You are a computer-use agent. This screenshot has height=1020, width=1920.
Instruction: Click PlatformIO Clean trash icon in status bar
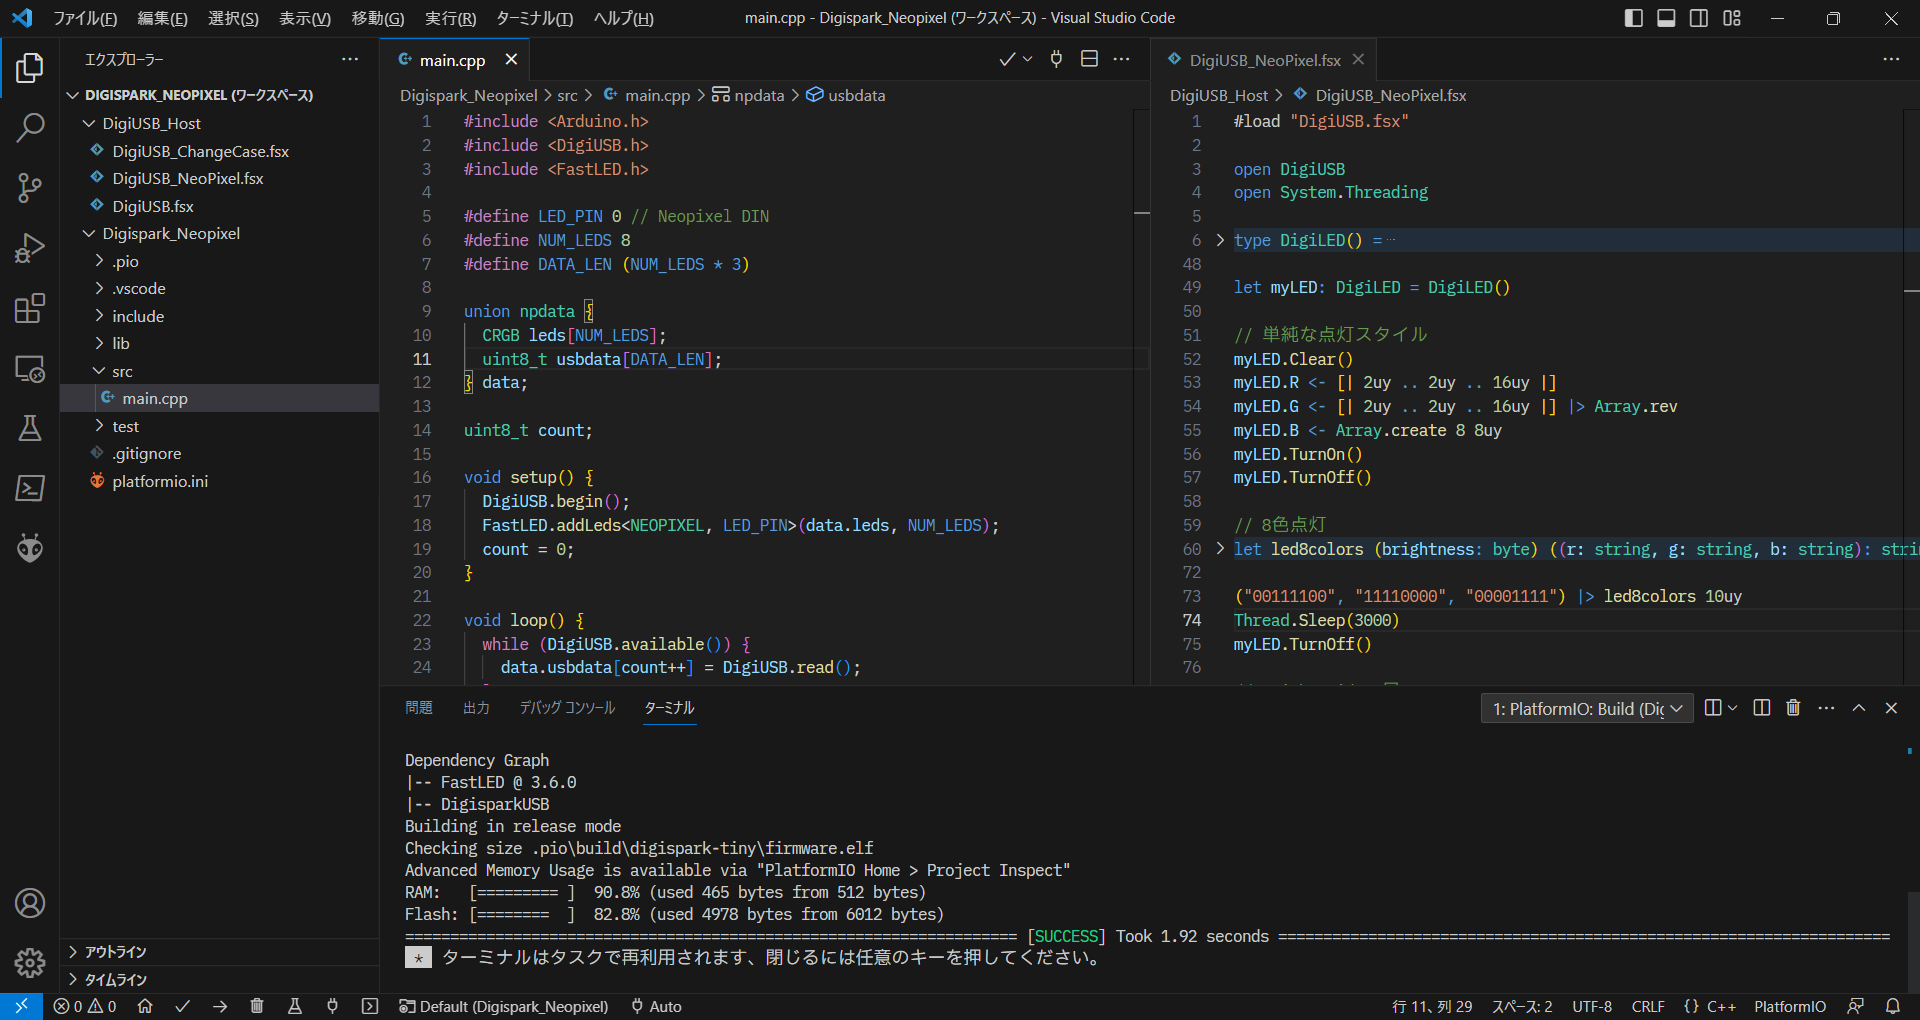tap(257, 1006)
